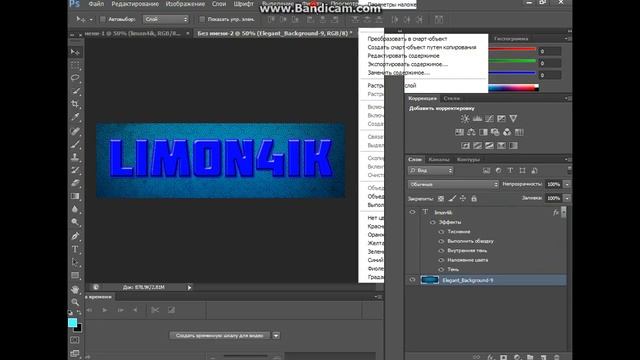
Task: Click the foreground cyan color swatch
Action: click(72, 322)
